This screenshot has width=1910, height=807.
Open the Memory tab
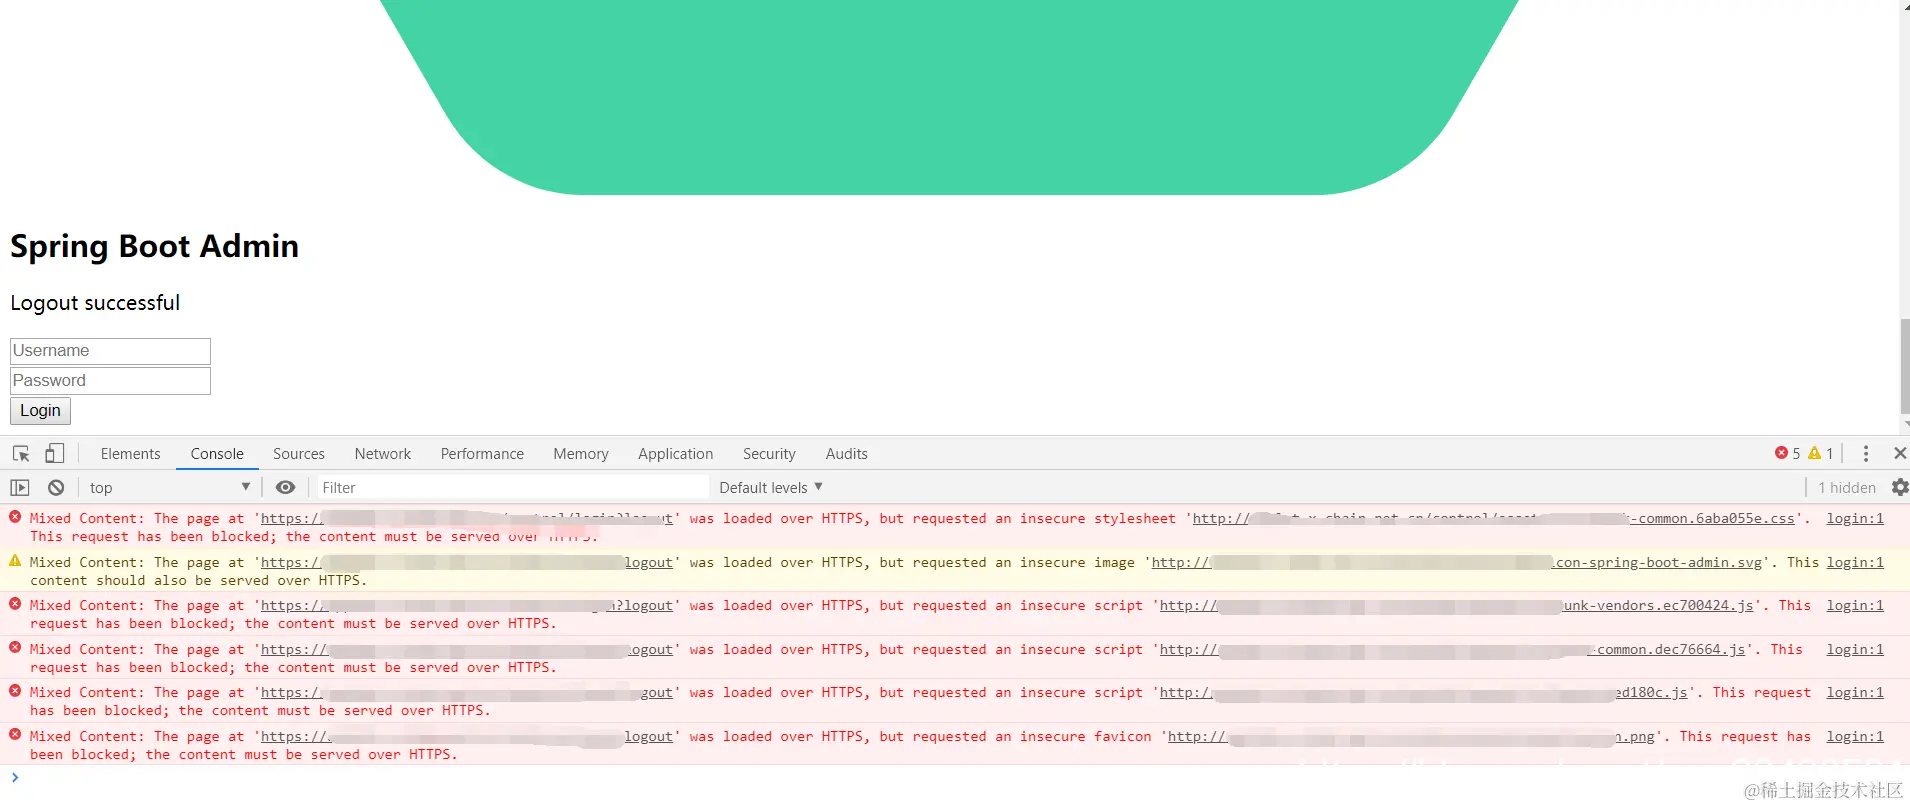point(581,453)
